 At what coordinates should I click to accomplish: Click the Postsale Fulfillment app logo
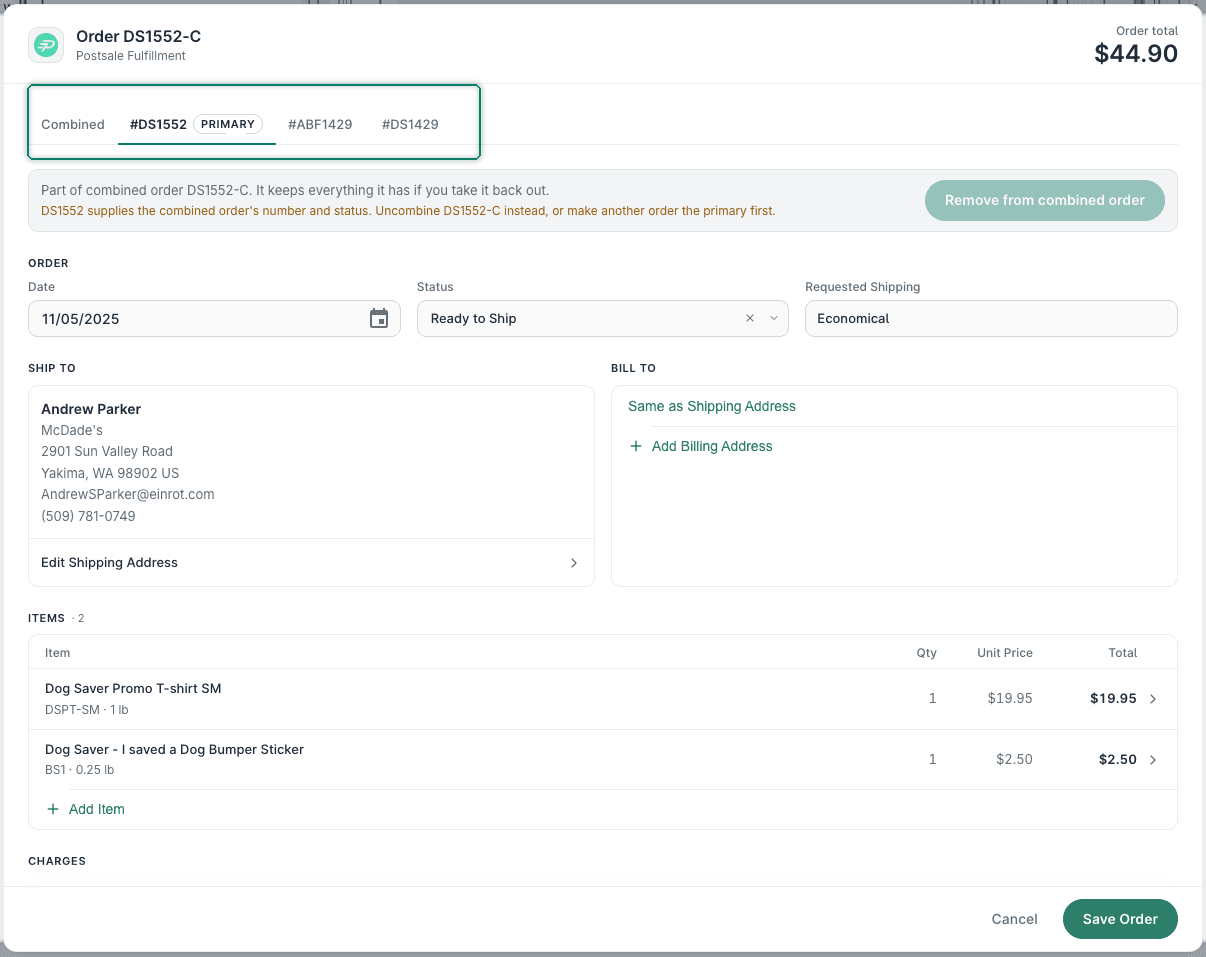point(46,45)
